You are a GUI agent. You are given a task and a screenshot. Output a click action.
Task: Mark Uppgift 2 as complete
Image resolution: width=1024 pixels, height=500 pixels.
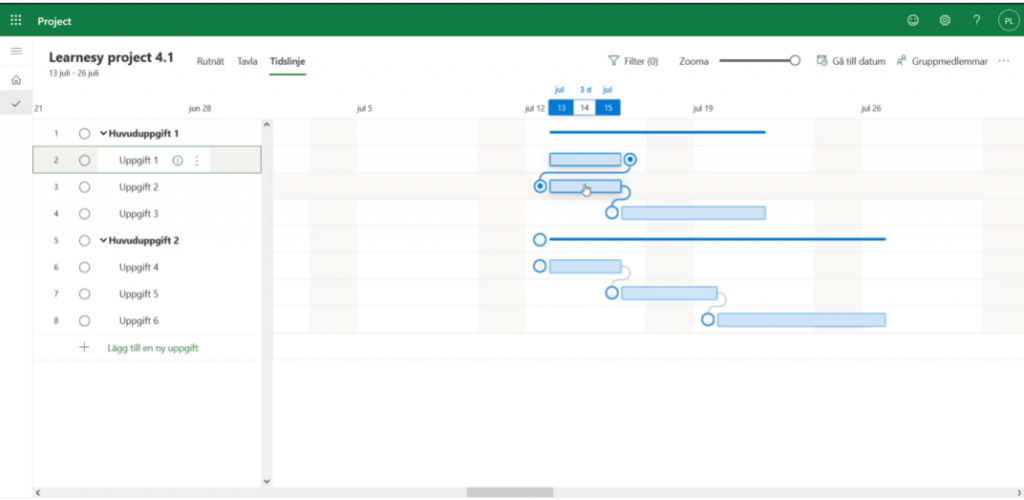pos(85,187)
